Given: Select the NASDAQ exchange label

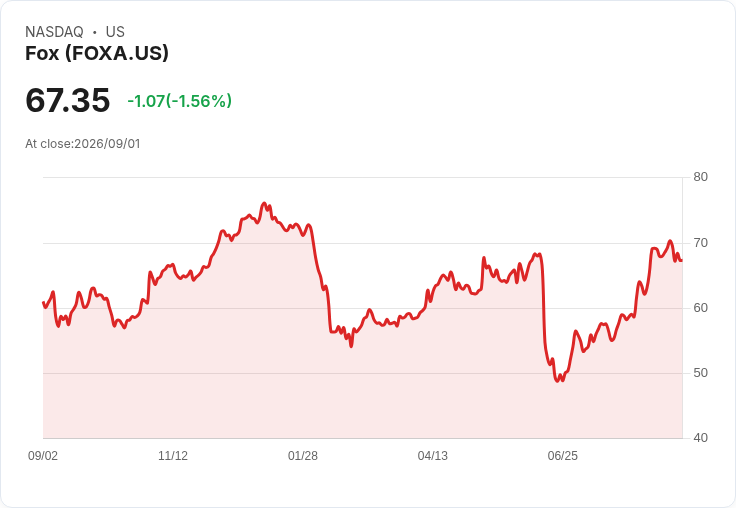Looking at the screenshot, I should click(x=54, y=31).
